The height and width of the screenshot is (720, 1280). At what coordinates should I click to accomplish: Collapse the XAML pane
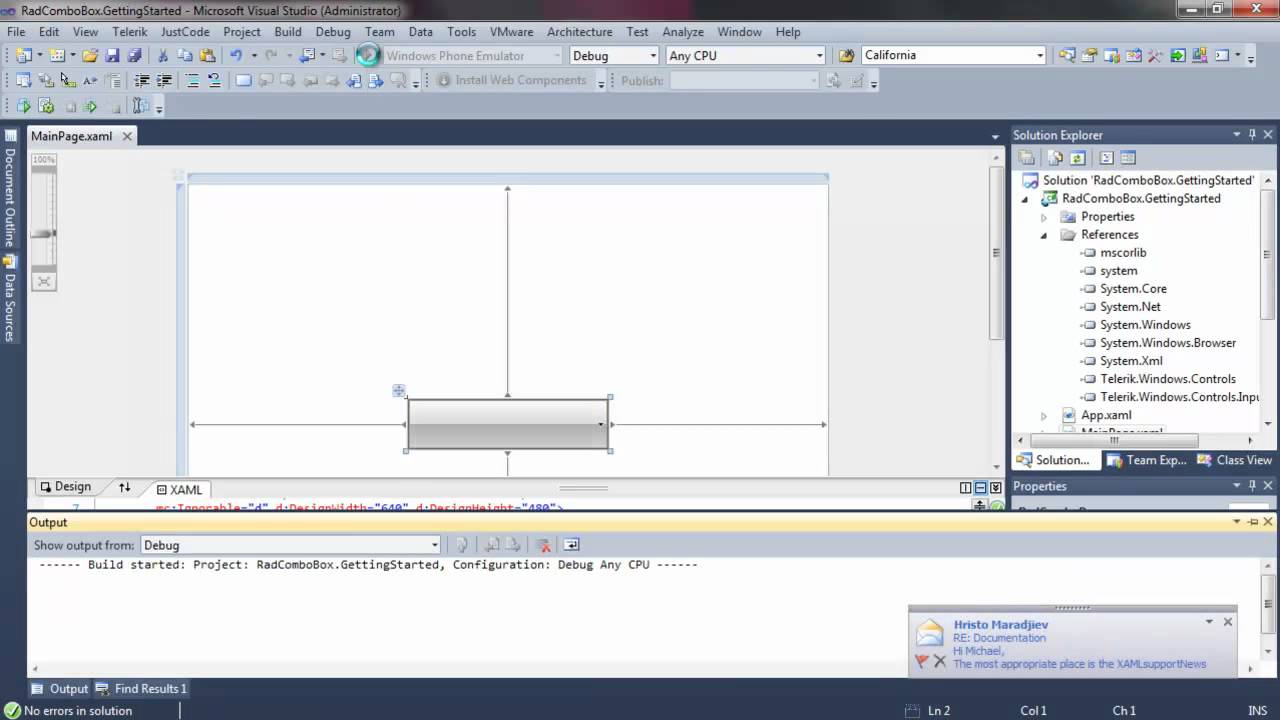pos(996,488)
